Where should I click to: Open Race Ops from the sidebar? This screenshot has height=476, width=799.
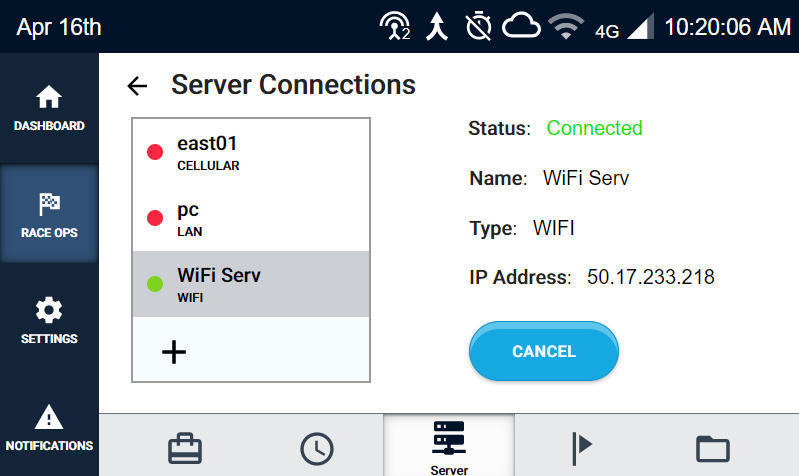point(49,214)
